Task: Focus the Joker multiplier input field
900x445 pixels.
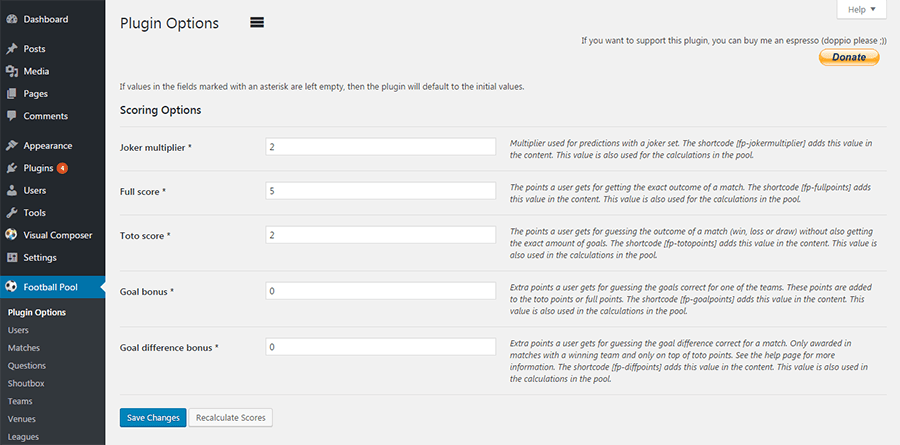Action: [x=381, y=146]
